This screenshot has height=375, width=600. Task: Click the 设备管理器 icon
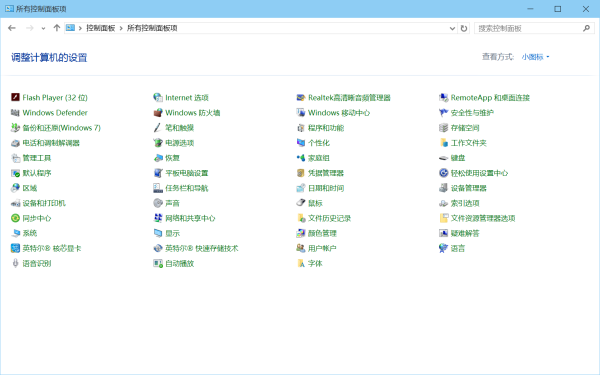pos(443,188)
